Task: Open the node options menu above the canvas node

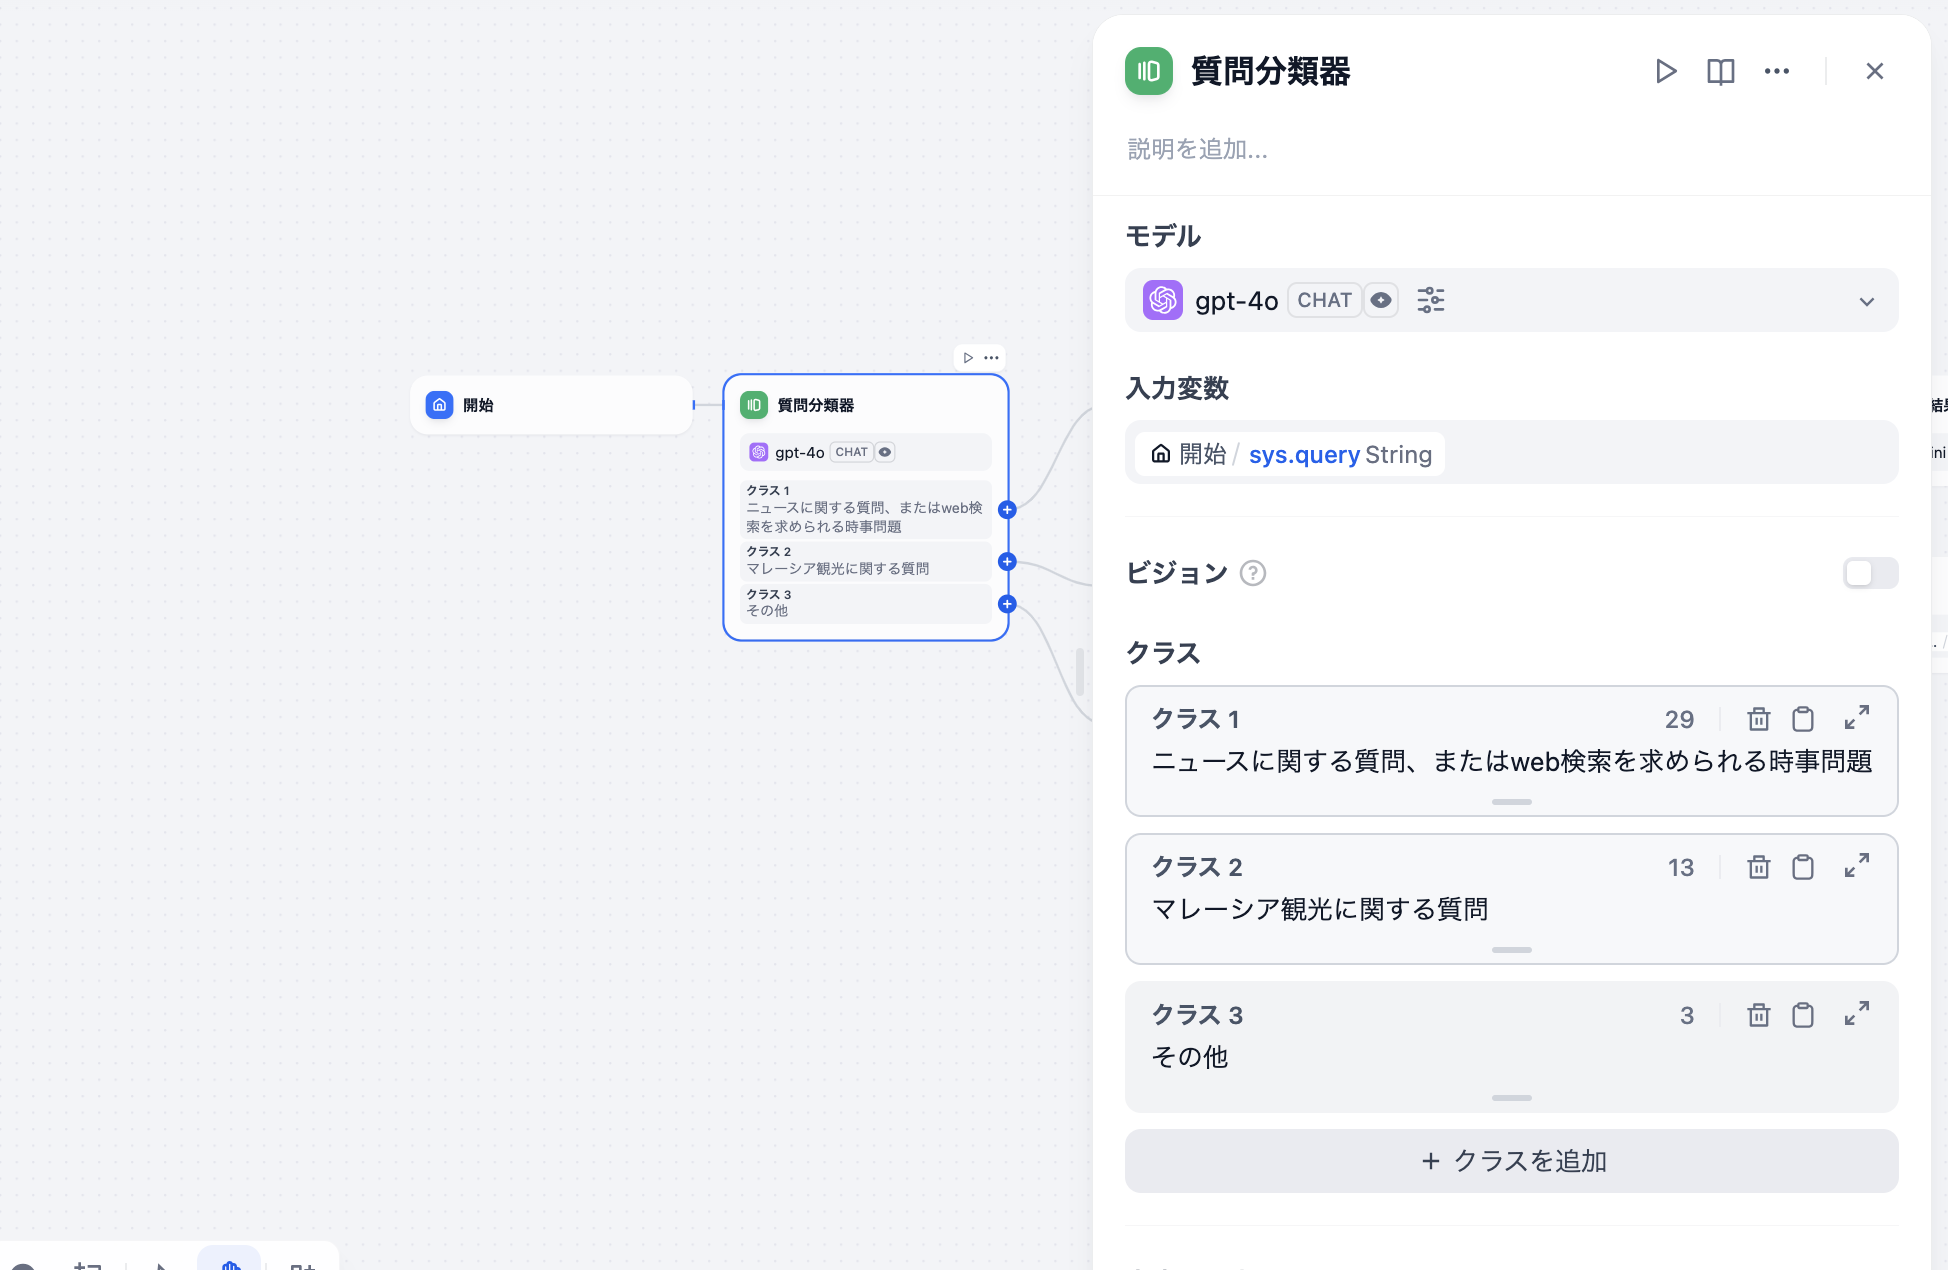Action: [989, 357]
